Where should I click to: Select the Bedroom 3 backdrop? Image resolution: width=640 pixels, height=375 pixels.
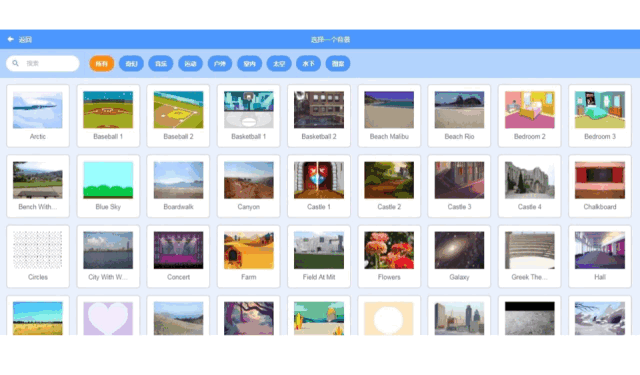pos(600,116)
